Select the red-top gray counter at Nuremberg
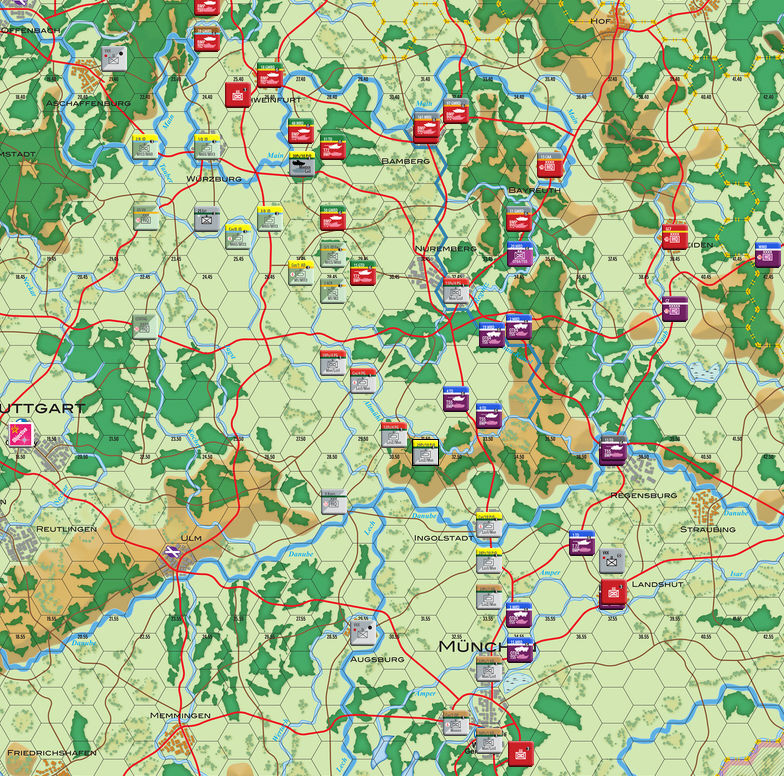The width and height of the screenshot is (784, 776). 456,292
